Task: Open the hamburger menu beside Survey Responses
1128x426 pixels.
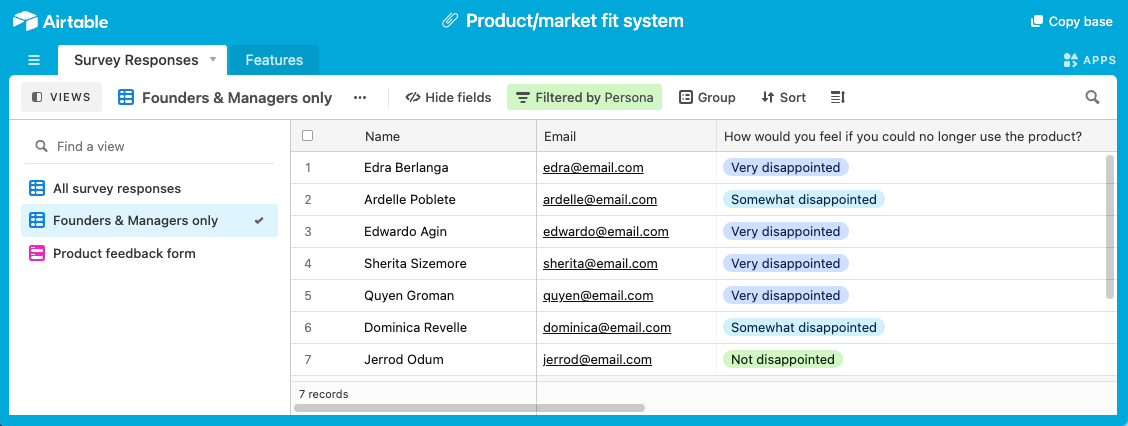Action: pyautogui.click(x=34, y=60)
